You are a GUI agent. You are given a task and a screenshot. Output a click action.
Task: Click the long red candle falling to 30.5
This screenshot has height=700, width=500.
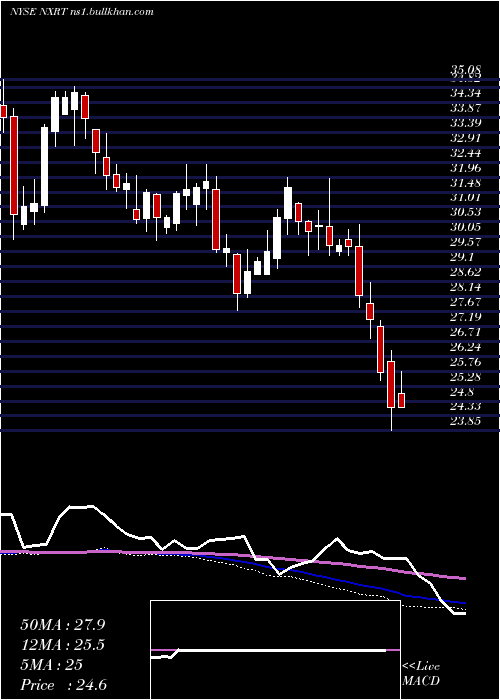pos(14,165)
